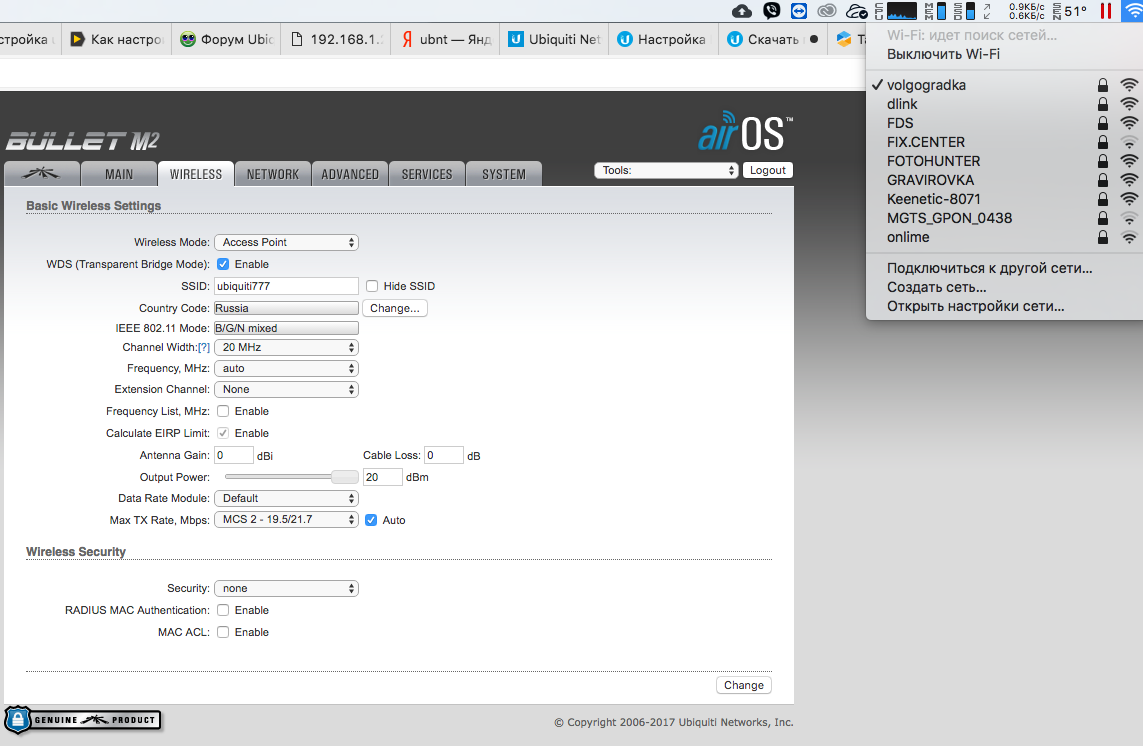Screen dimensions: 1143x746
Task: Click the Channel Width help [?] link
Action: [204, 348]
